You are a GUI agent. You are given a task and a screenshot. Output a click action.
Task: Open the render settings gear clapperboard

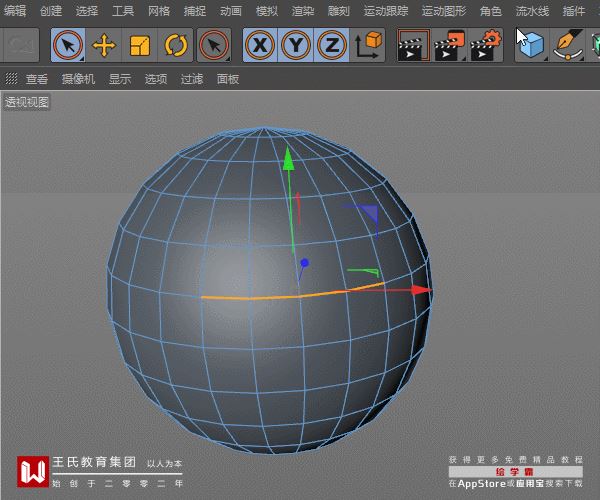(x=486, y=45)
